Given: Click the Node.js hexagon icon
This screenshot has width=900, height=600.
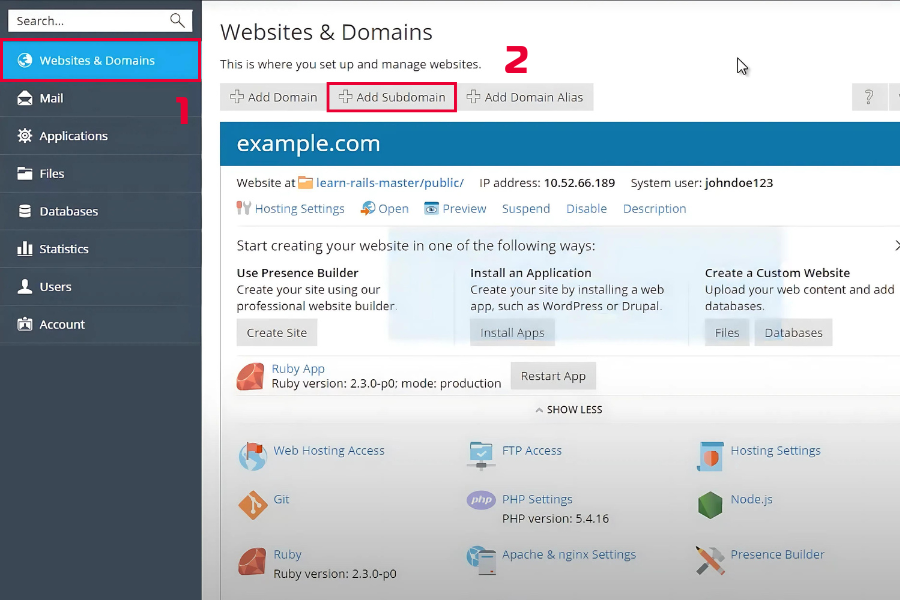Looking at the screenshot, I should (x=710, y=504).
